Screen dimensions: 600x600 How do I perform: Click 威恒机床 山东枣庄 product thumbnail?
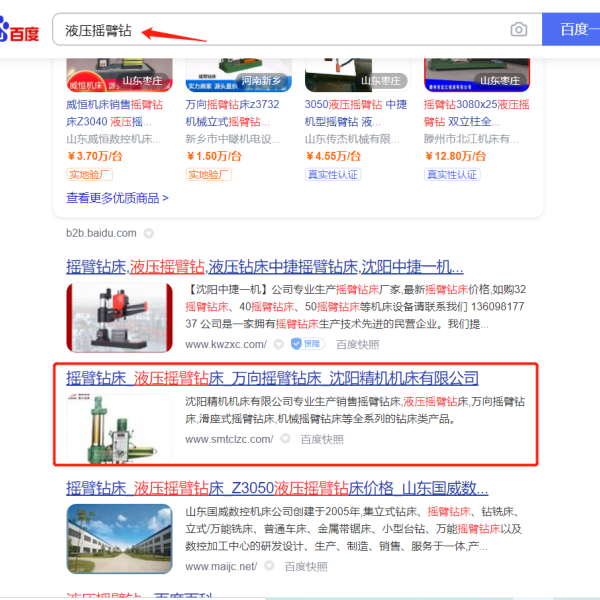pos(119,75)
